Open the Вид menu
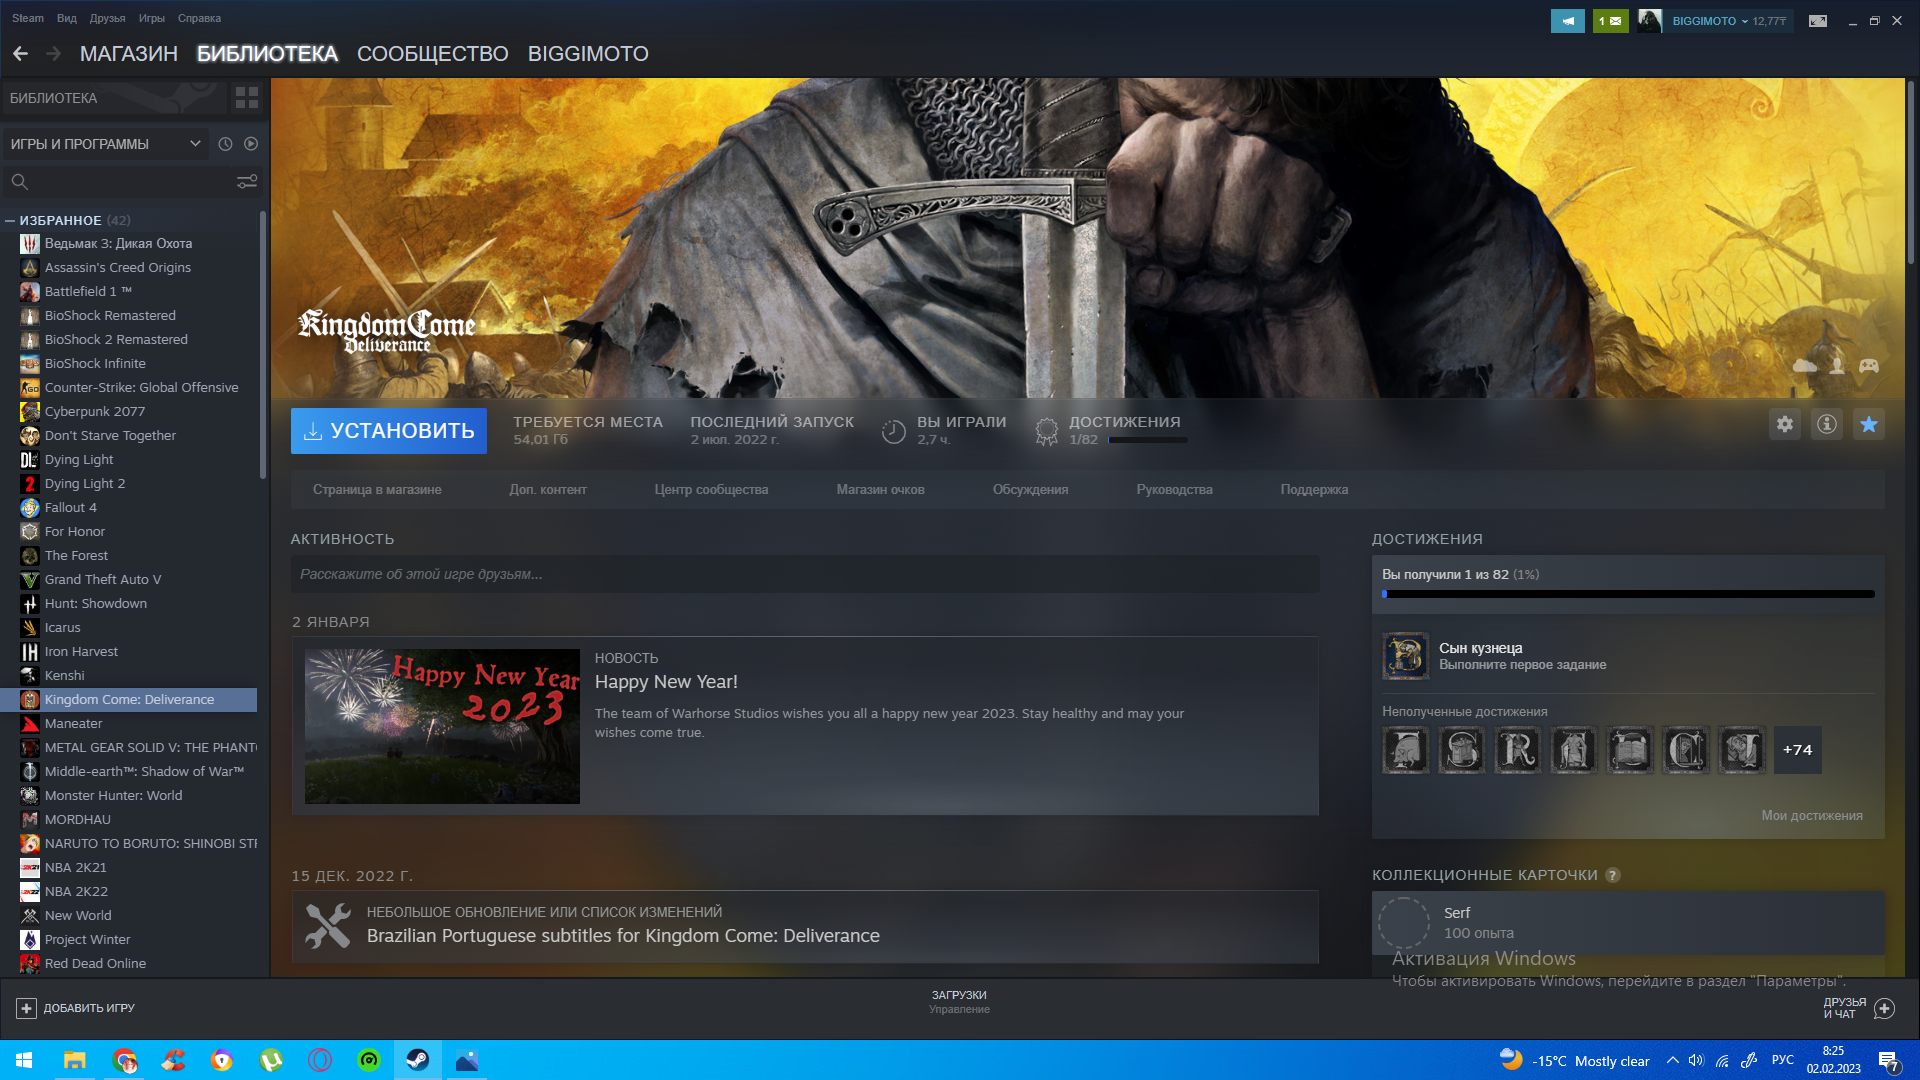Screen dimensions: 1920x1080 (67, 18)
